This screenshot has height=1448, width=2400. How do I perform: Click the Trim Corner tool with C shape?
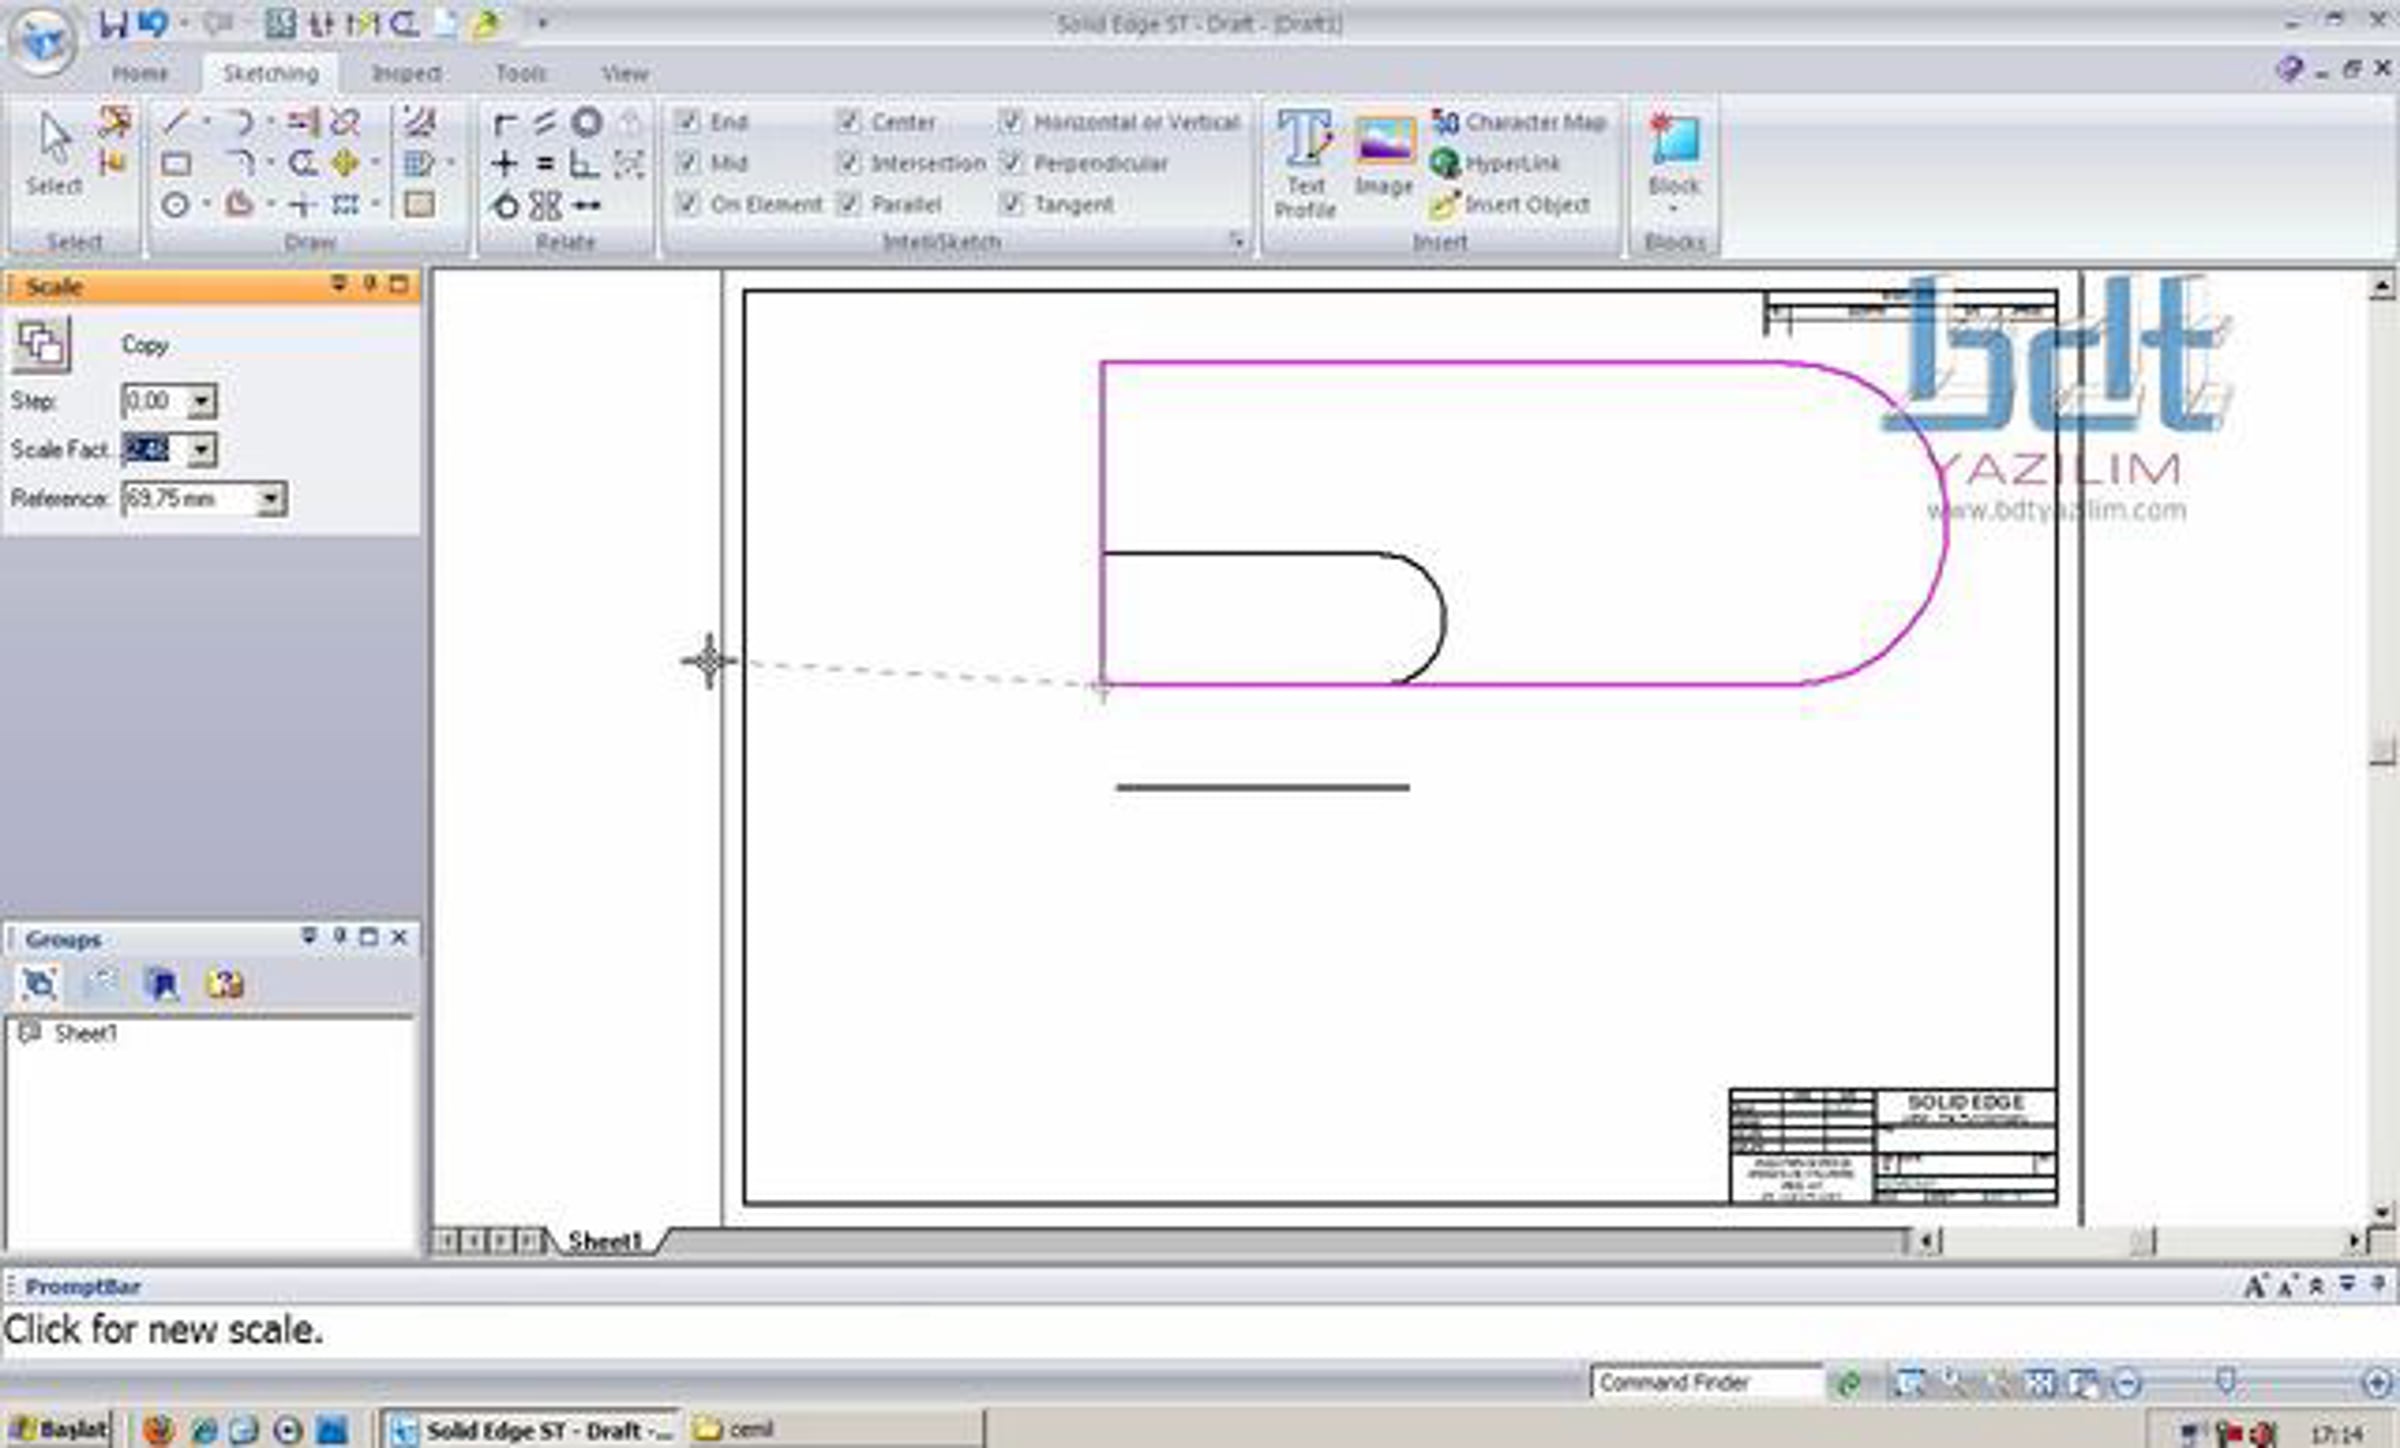pyautogui.click(x=302, y=164)
